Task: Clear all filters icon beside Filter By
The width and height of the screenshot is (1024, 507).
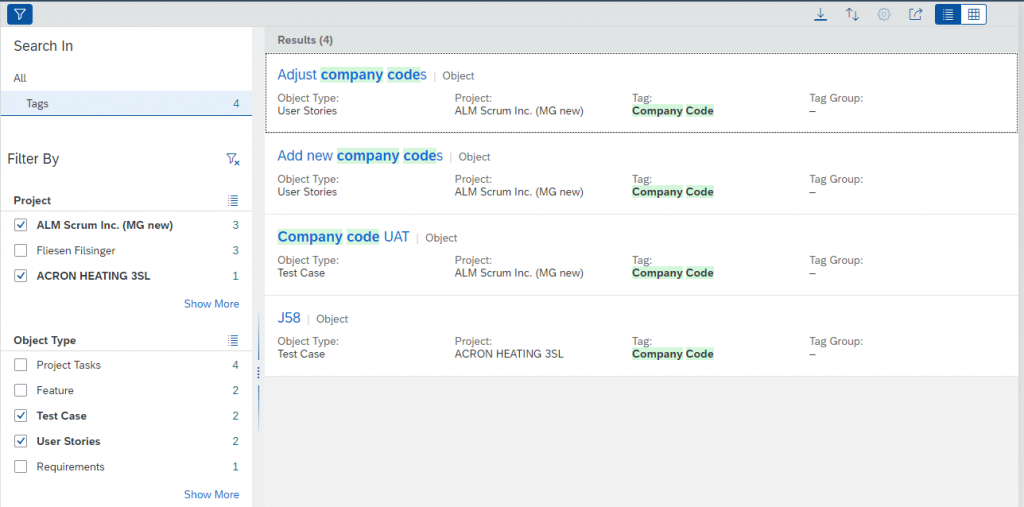Action: click(232, 159)
